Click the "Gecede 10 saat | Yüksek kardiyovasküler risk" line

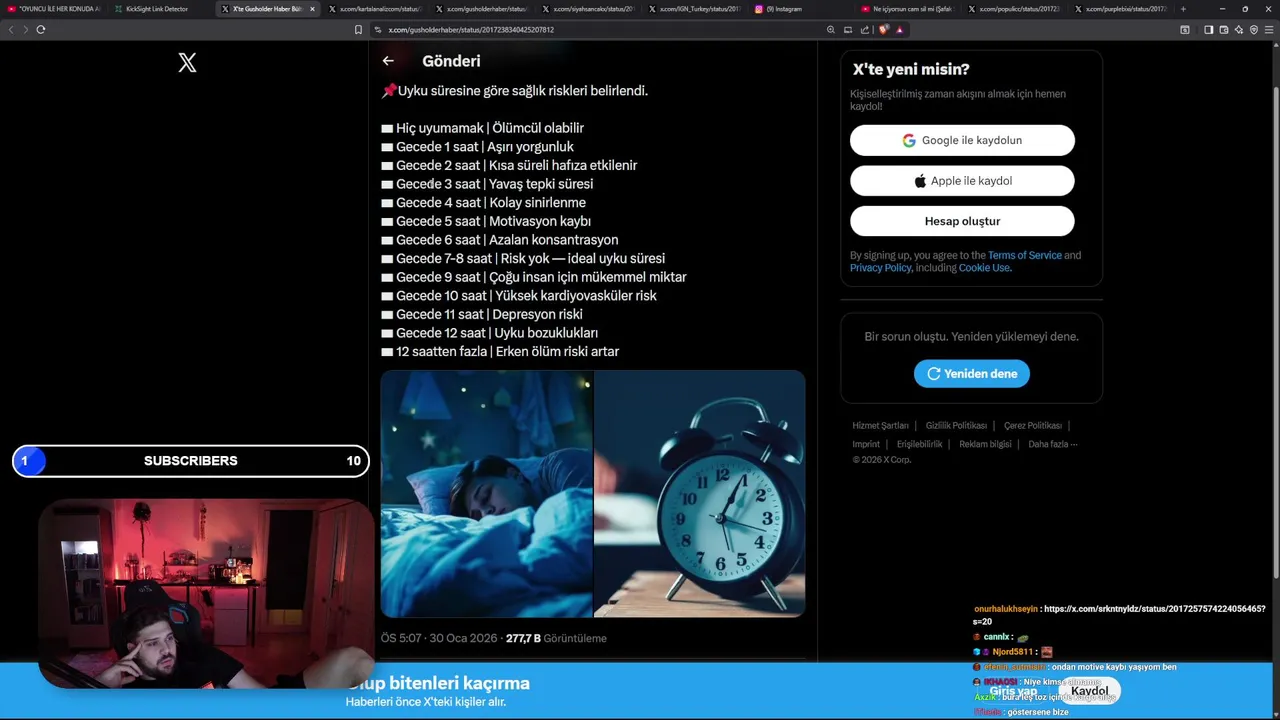coord(526,296)
